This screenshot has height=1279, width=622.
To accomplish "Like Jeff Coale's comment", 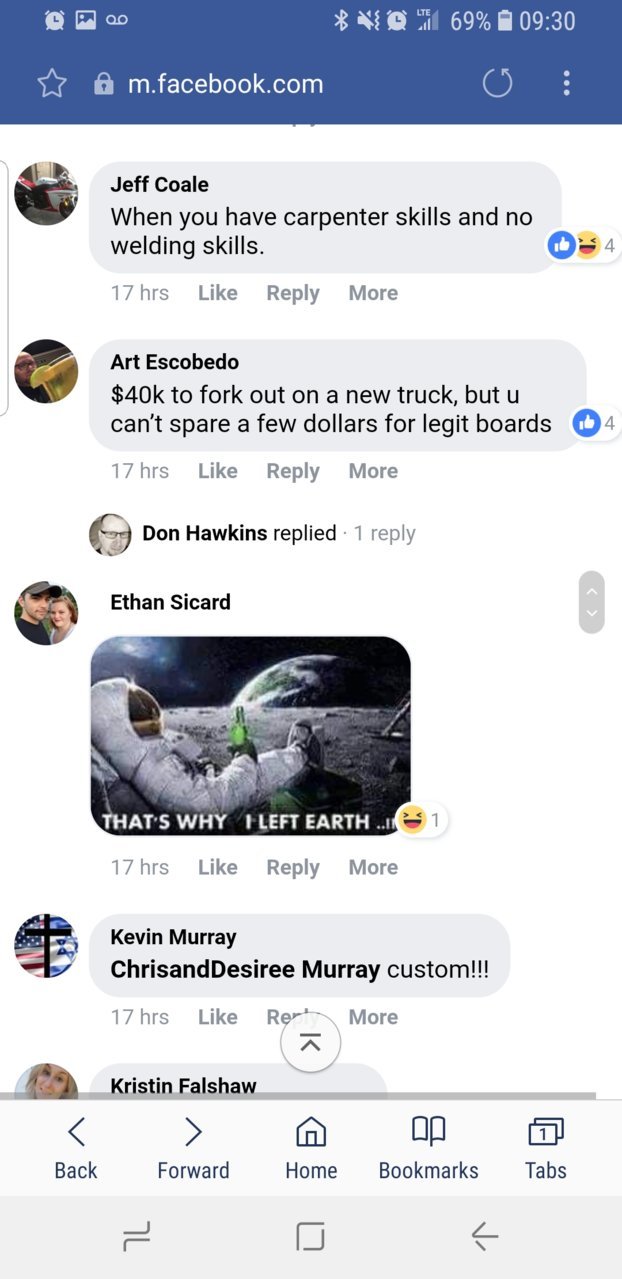I will click(x=217, y=293).
